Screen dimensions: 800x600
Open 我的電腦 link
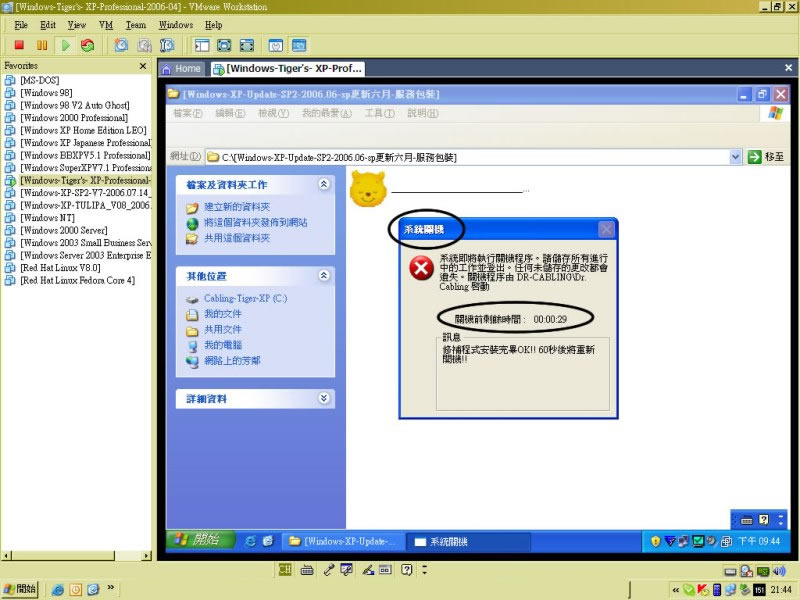pos(223,345)
